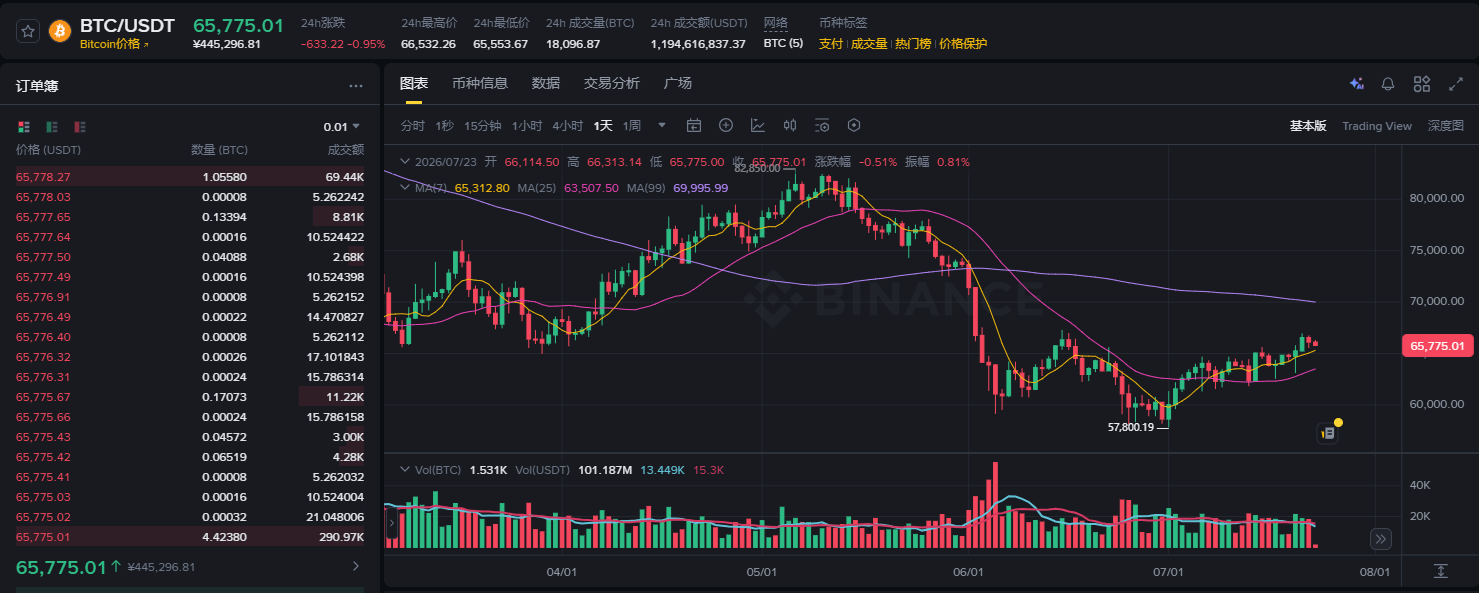Image resolution: width=1479 pixels, height=593 pixels.
Task: Switch chart to 深度图 view
Action: click(x=1446, y=126)
